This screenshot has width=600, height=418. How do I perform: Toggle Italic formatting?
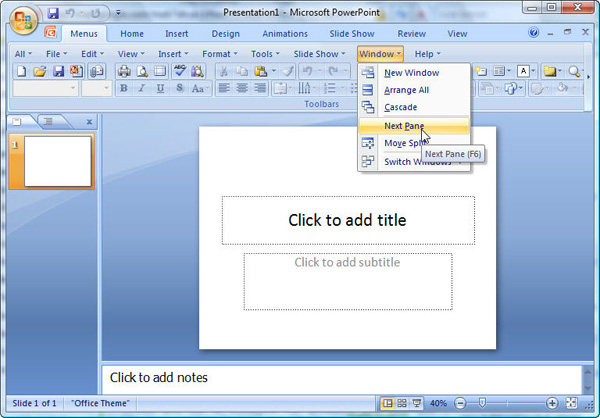(x=142, y=89)
